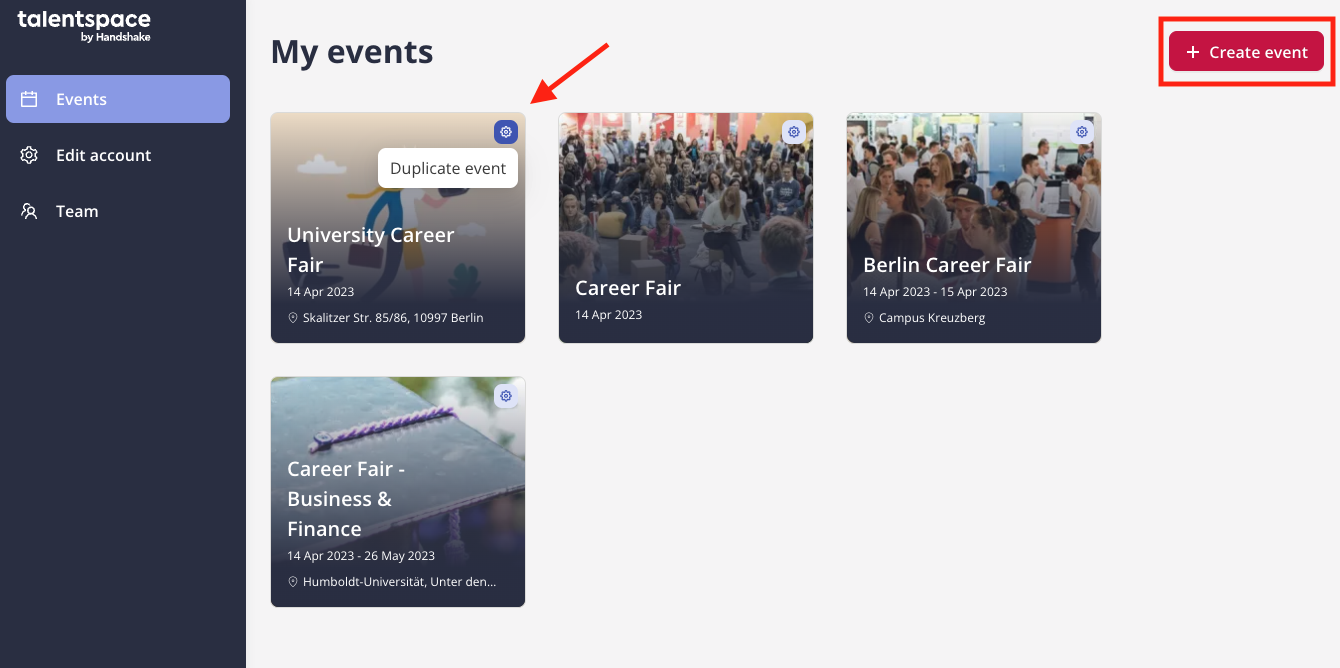The width and height of the screenshot is (1340, 668).
Task: Click the Humboldt-Universität, Unter den... location text
Action: 400,582
